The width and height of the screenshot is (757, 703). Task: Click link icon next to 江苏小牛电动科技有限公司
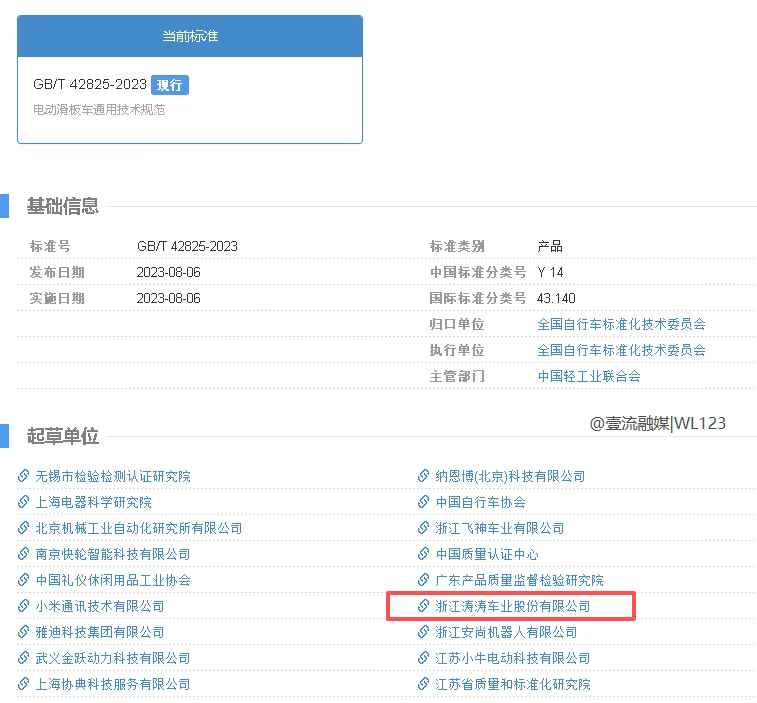click(424, 658)
